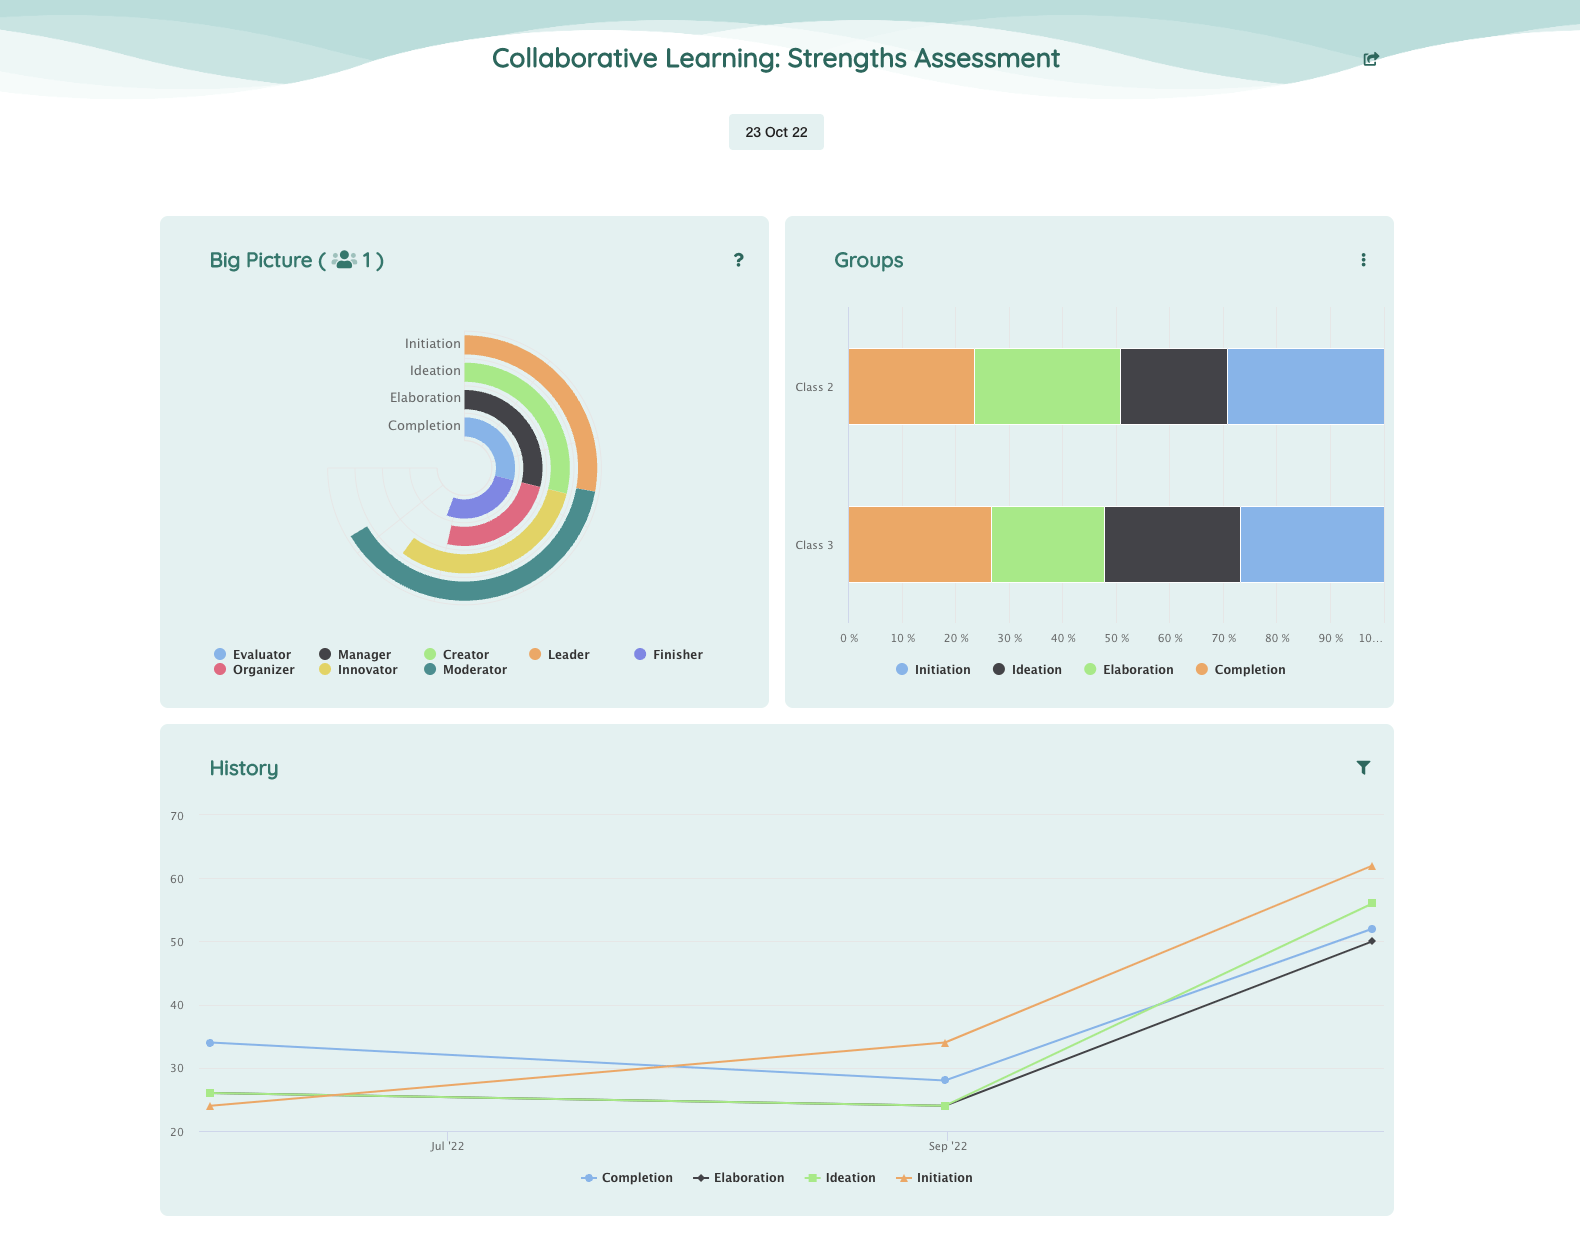
Task: Toggle Elaboration in the Groups legend
Action: click(1129, 669)
